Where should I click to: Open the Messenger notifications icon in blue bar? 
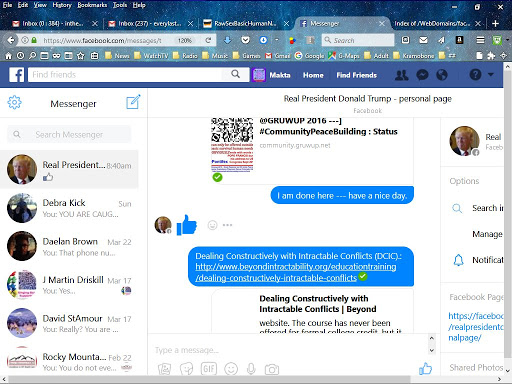(x=422, y=75)
